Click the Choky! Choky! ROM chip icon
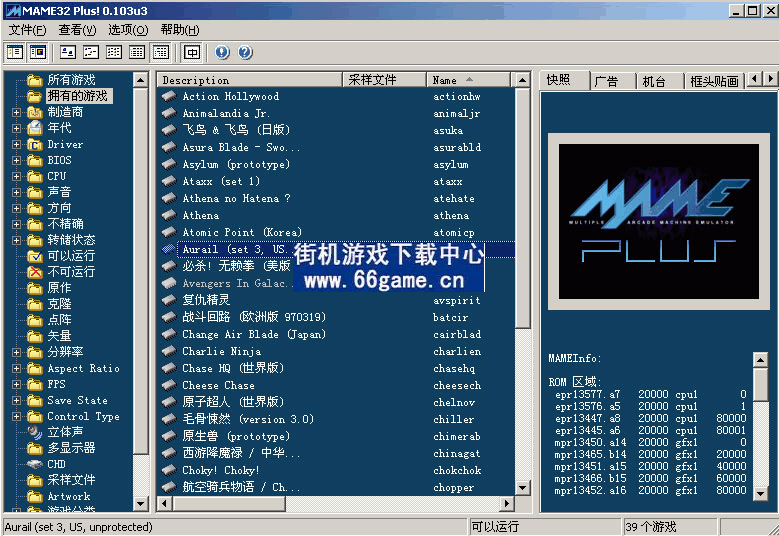 pos(169,470)
